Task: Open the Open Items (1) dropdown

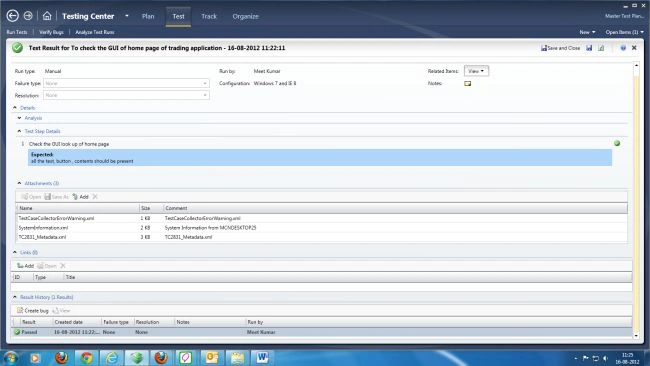Action: point(624,32)
